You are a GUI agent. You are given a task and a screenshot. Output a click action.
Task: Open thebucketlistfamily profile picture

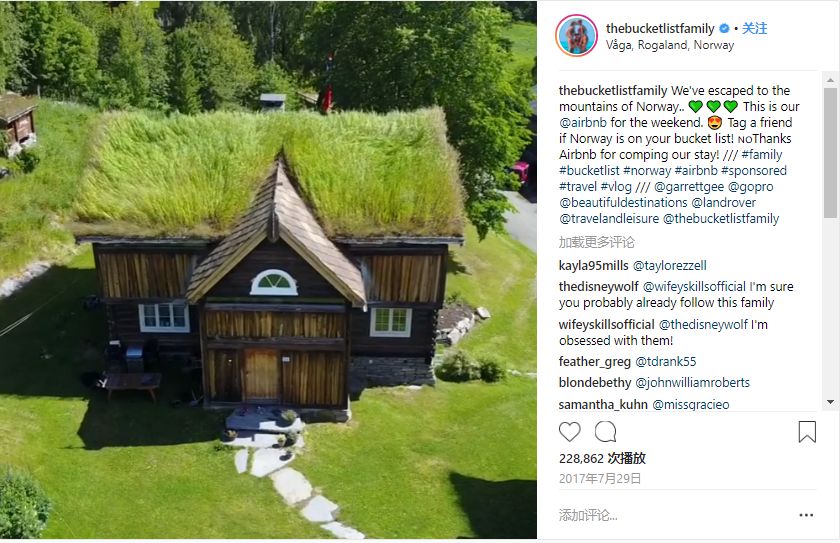tap(576, 35)
